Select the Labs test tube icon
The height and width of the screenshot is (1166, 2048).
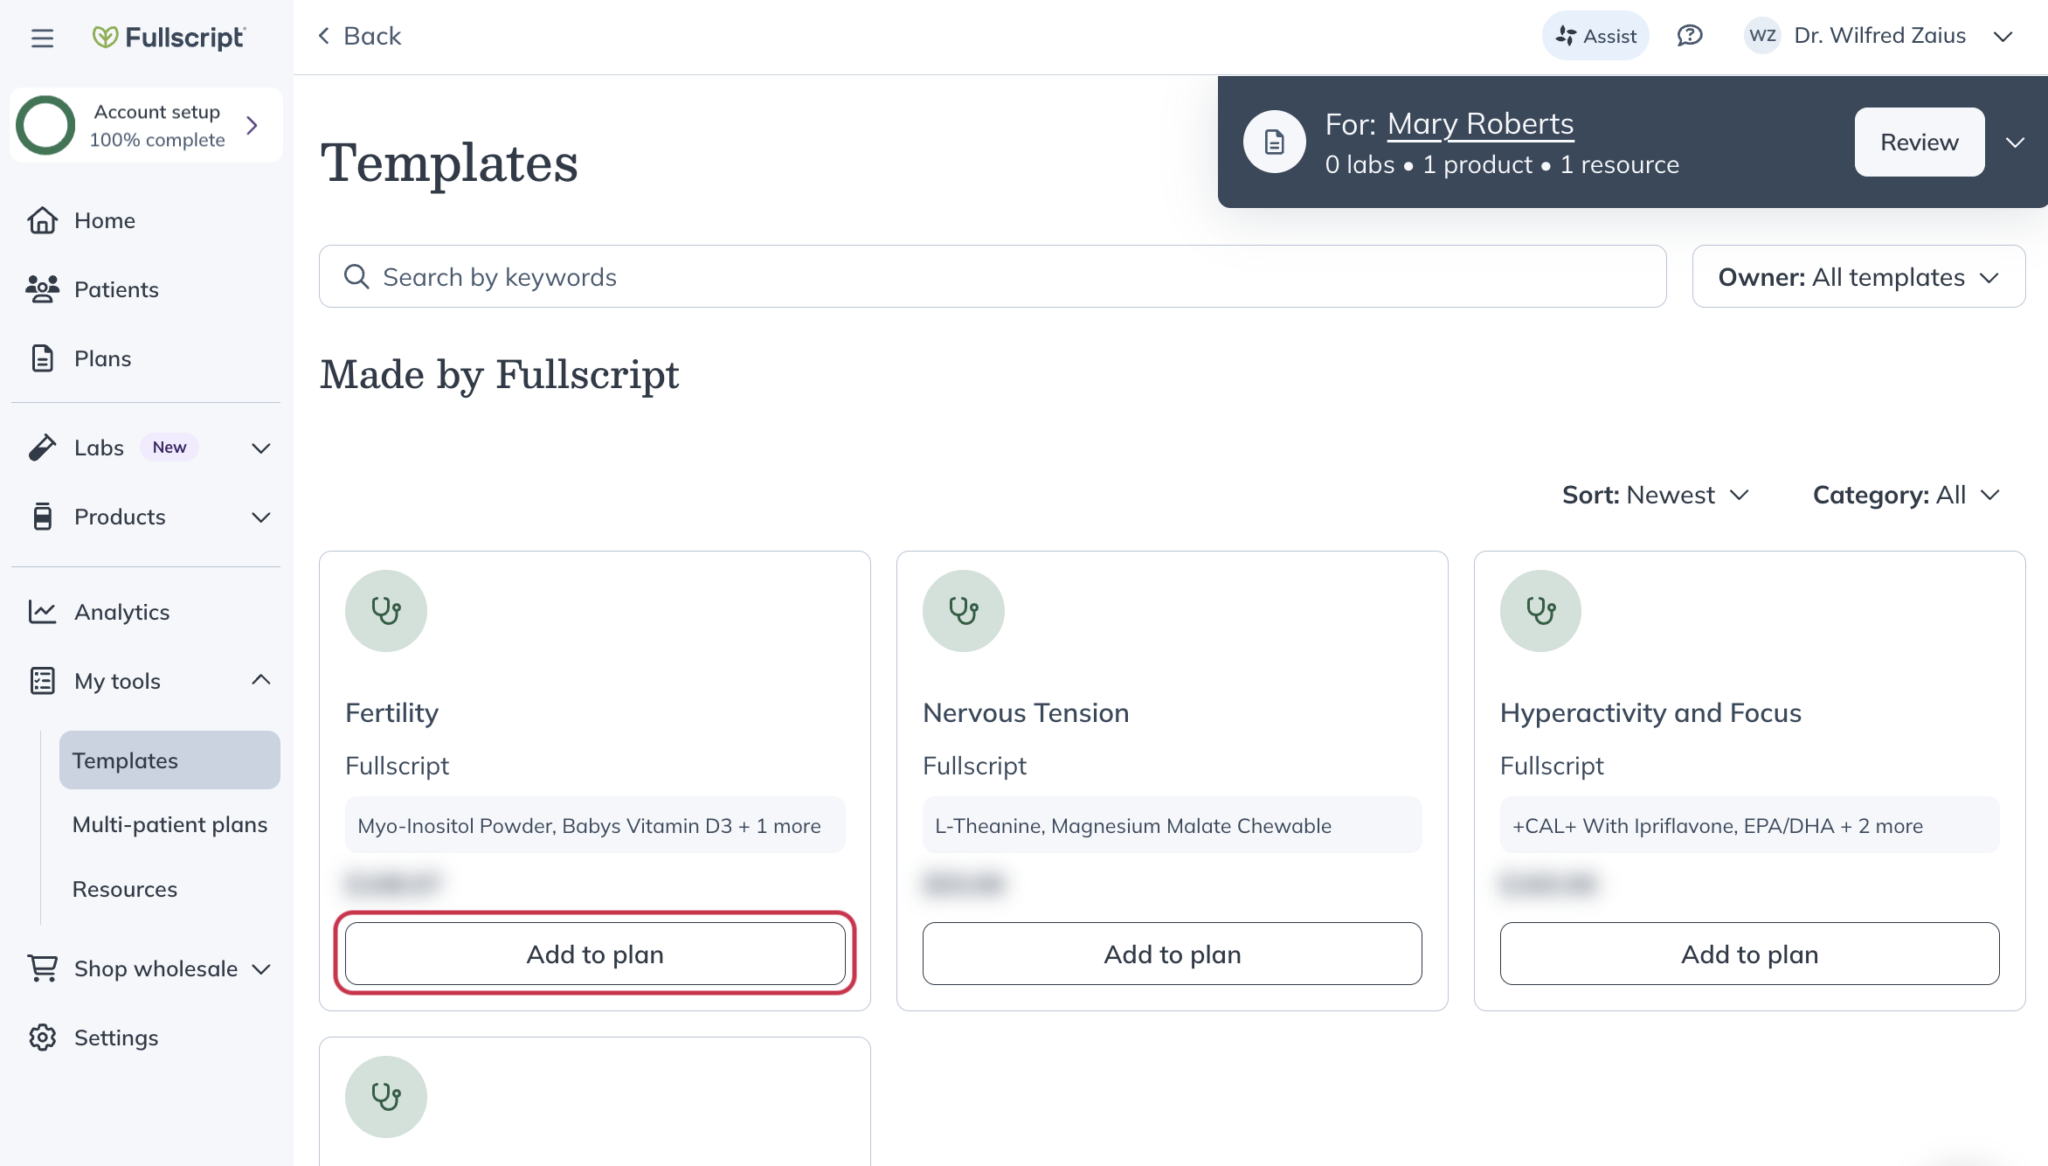click(41, 447)
